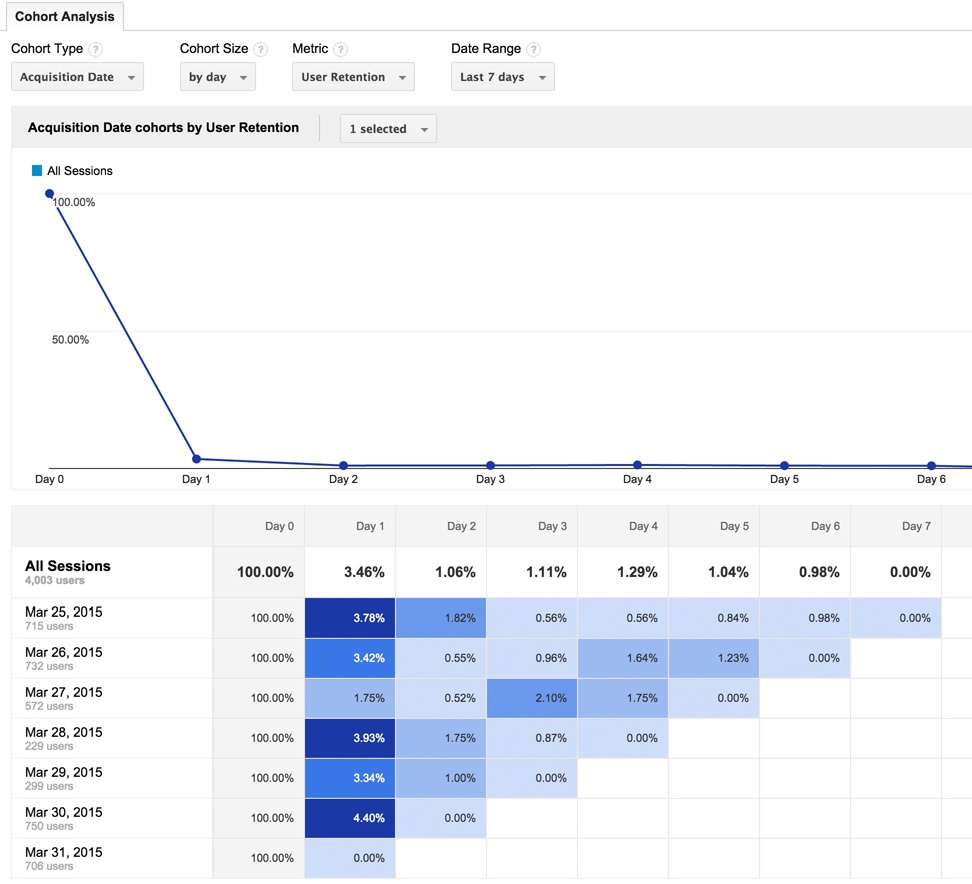
Task: Select the Mar 30, 2015 cohort row
Action: point(64,818)
